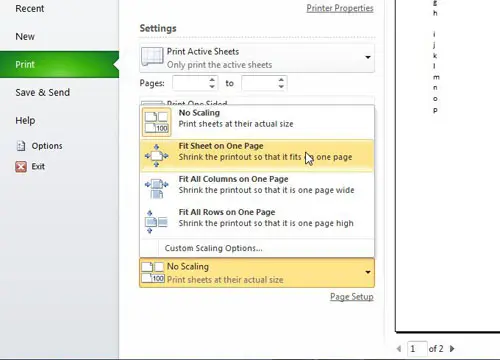Click the Pages to input field
This screenshot has width=500, height=360.
(259, 83)
